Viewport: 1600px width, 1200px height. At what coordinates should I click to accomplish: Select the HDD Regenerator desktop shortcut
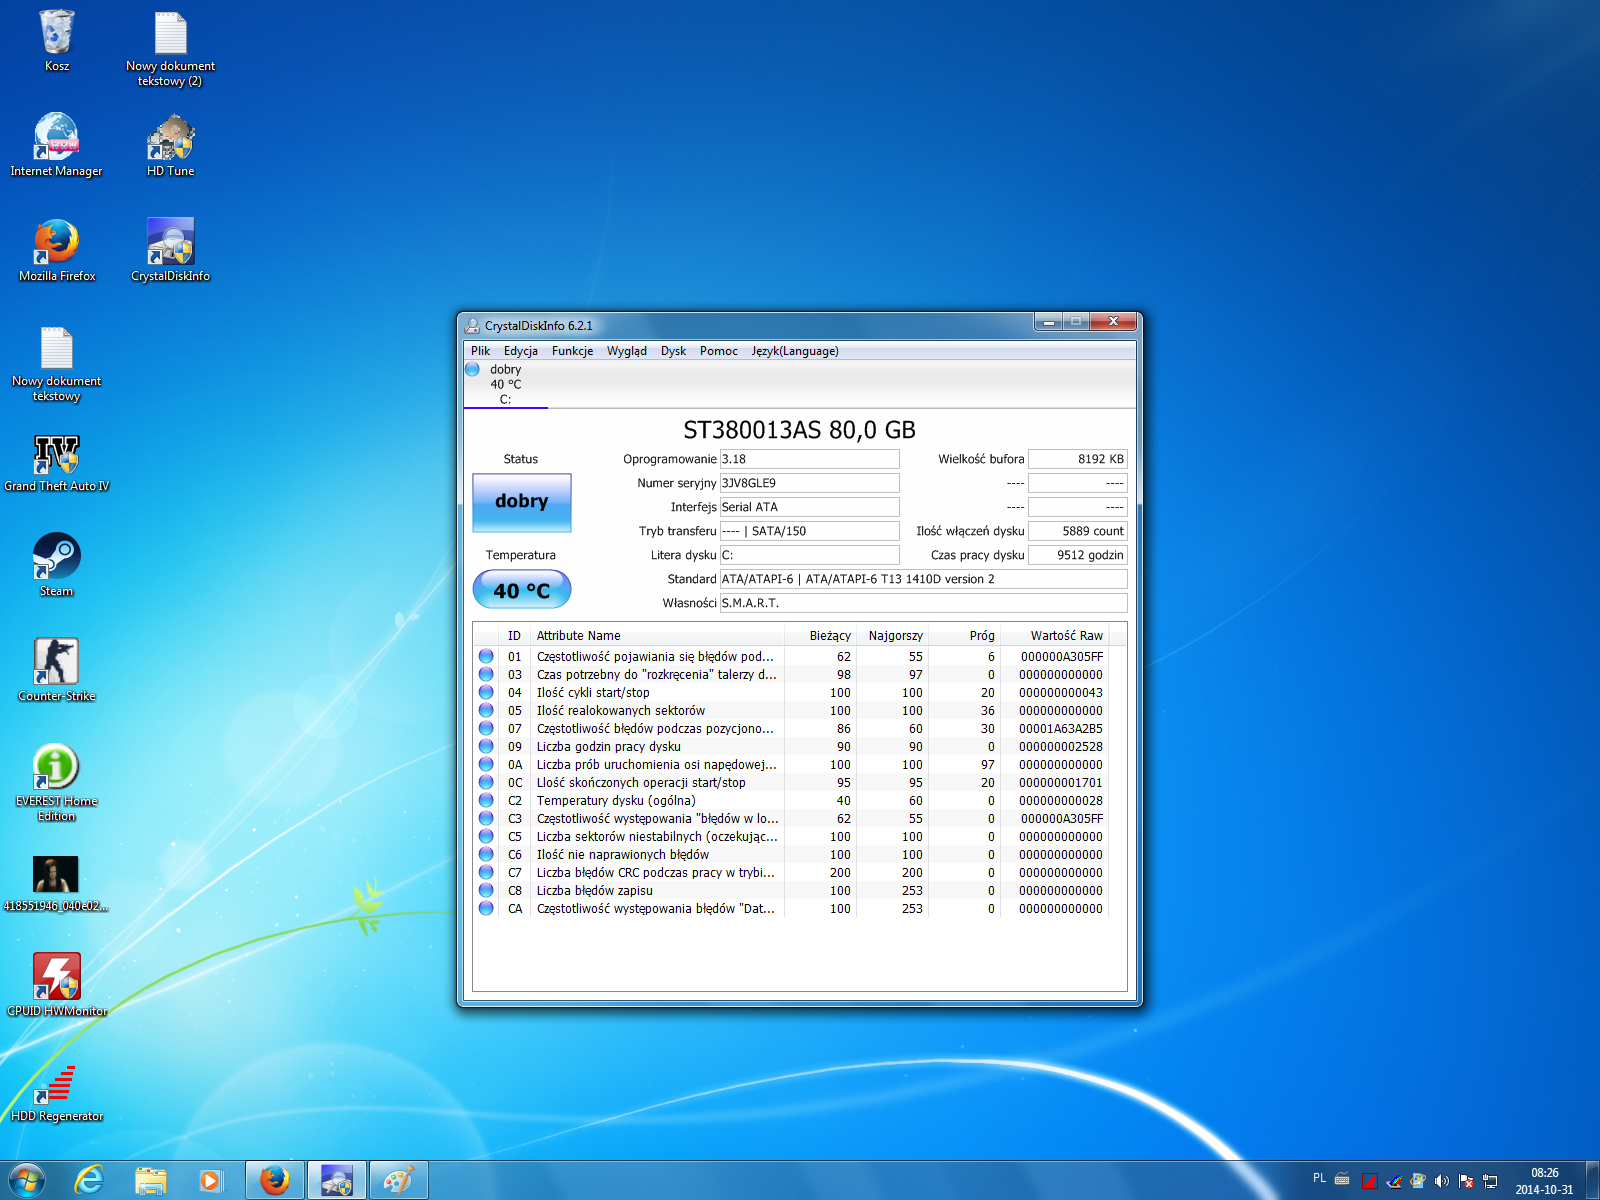click(57, 1091)
